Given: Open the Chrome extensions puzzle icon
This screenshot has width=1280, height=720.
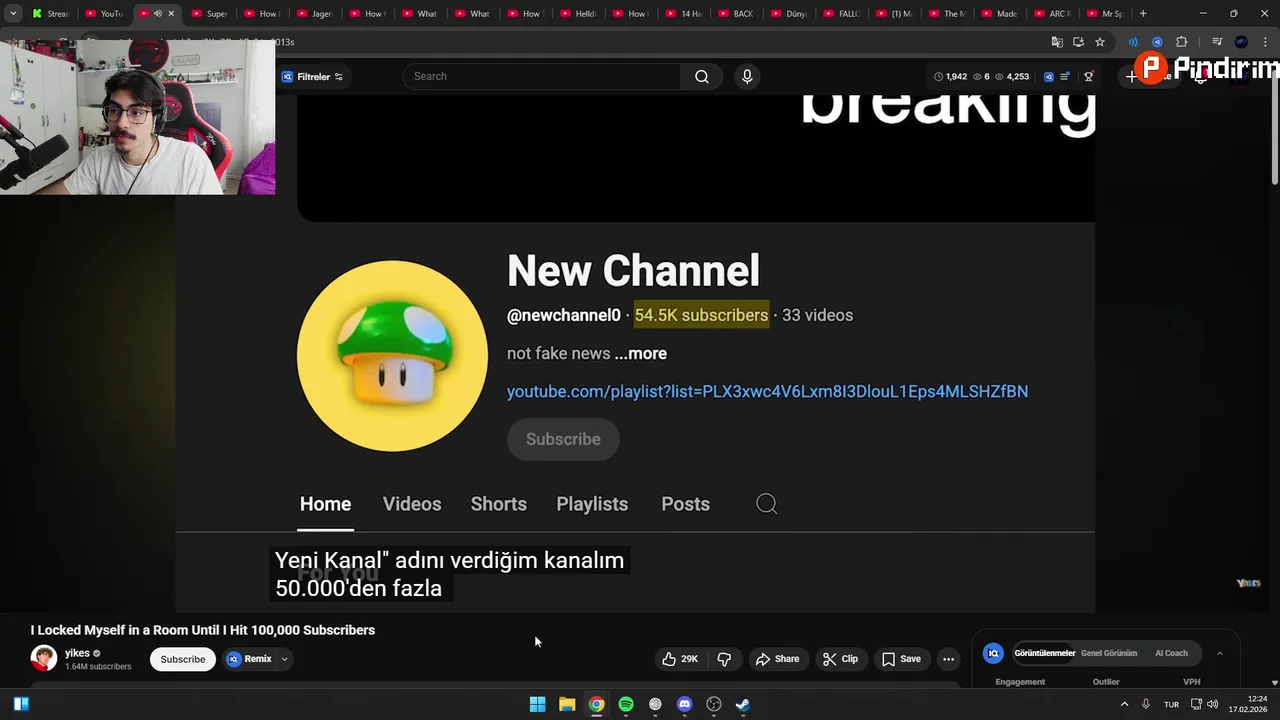Looking at the screenshot, I should pyautogui.click(x=1181, y=42).
